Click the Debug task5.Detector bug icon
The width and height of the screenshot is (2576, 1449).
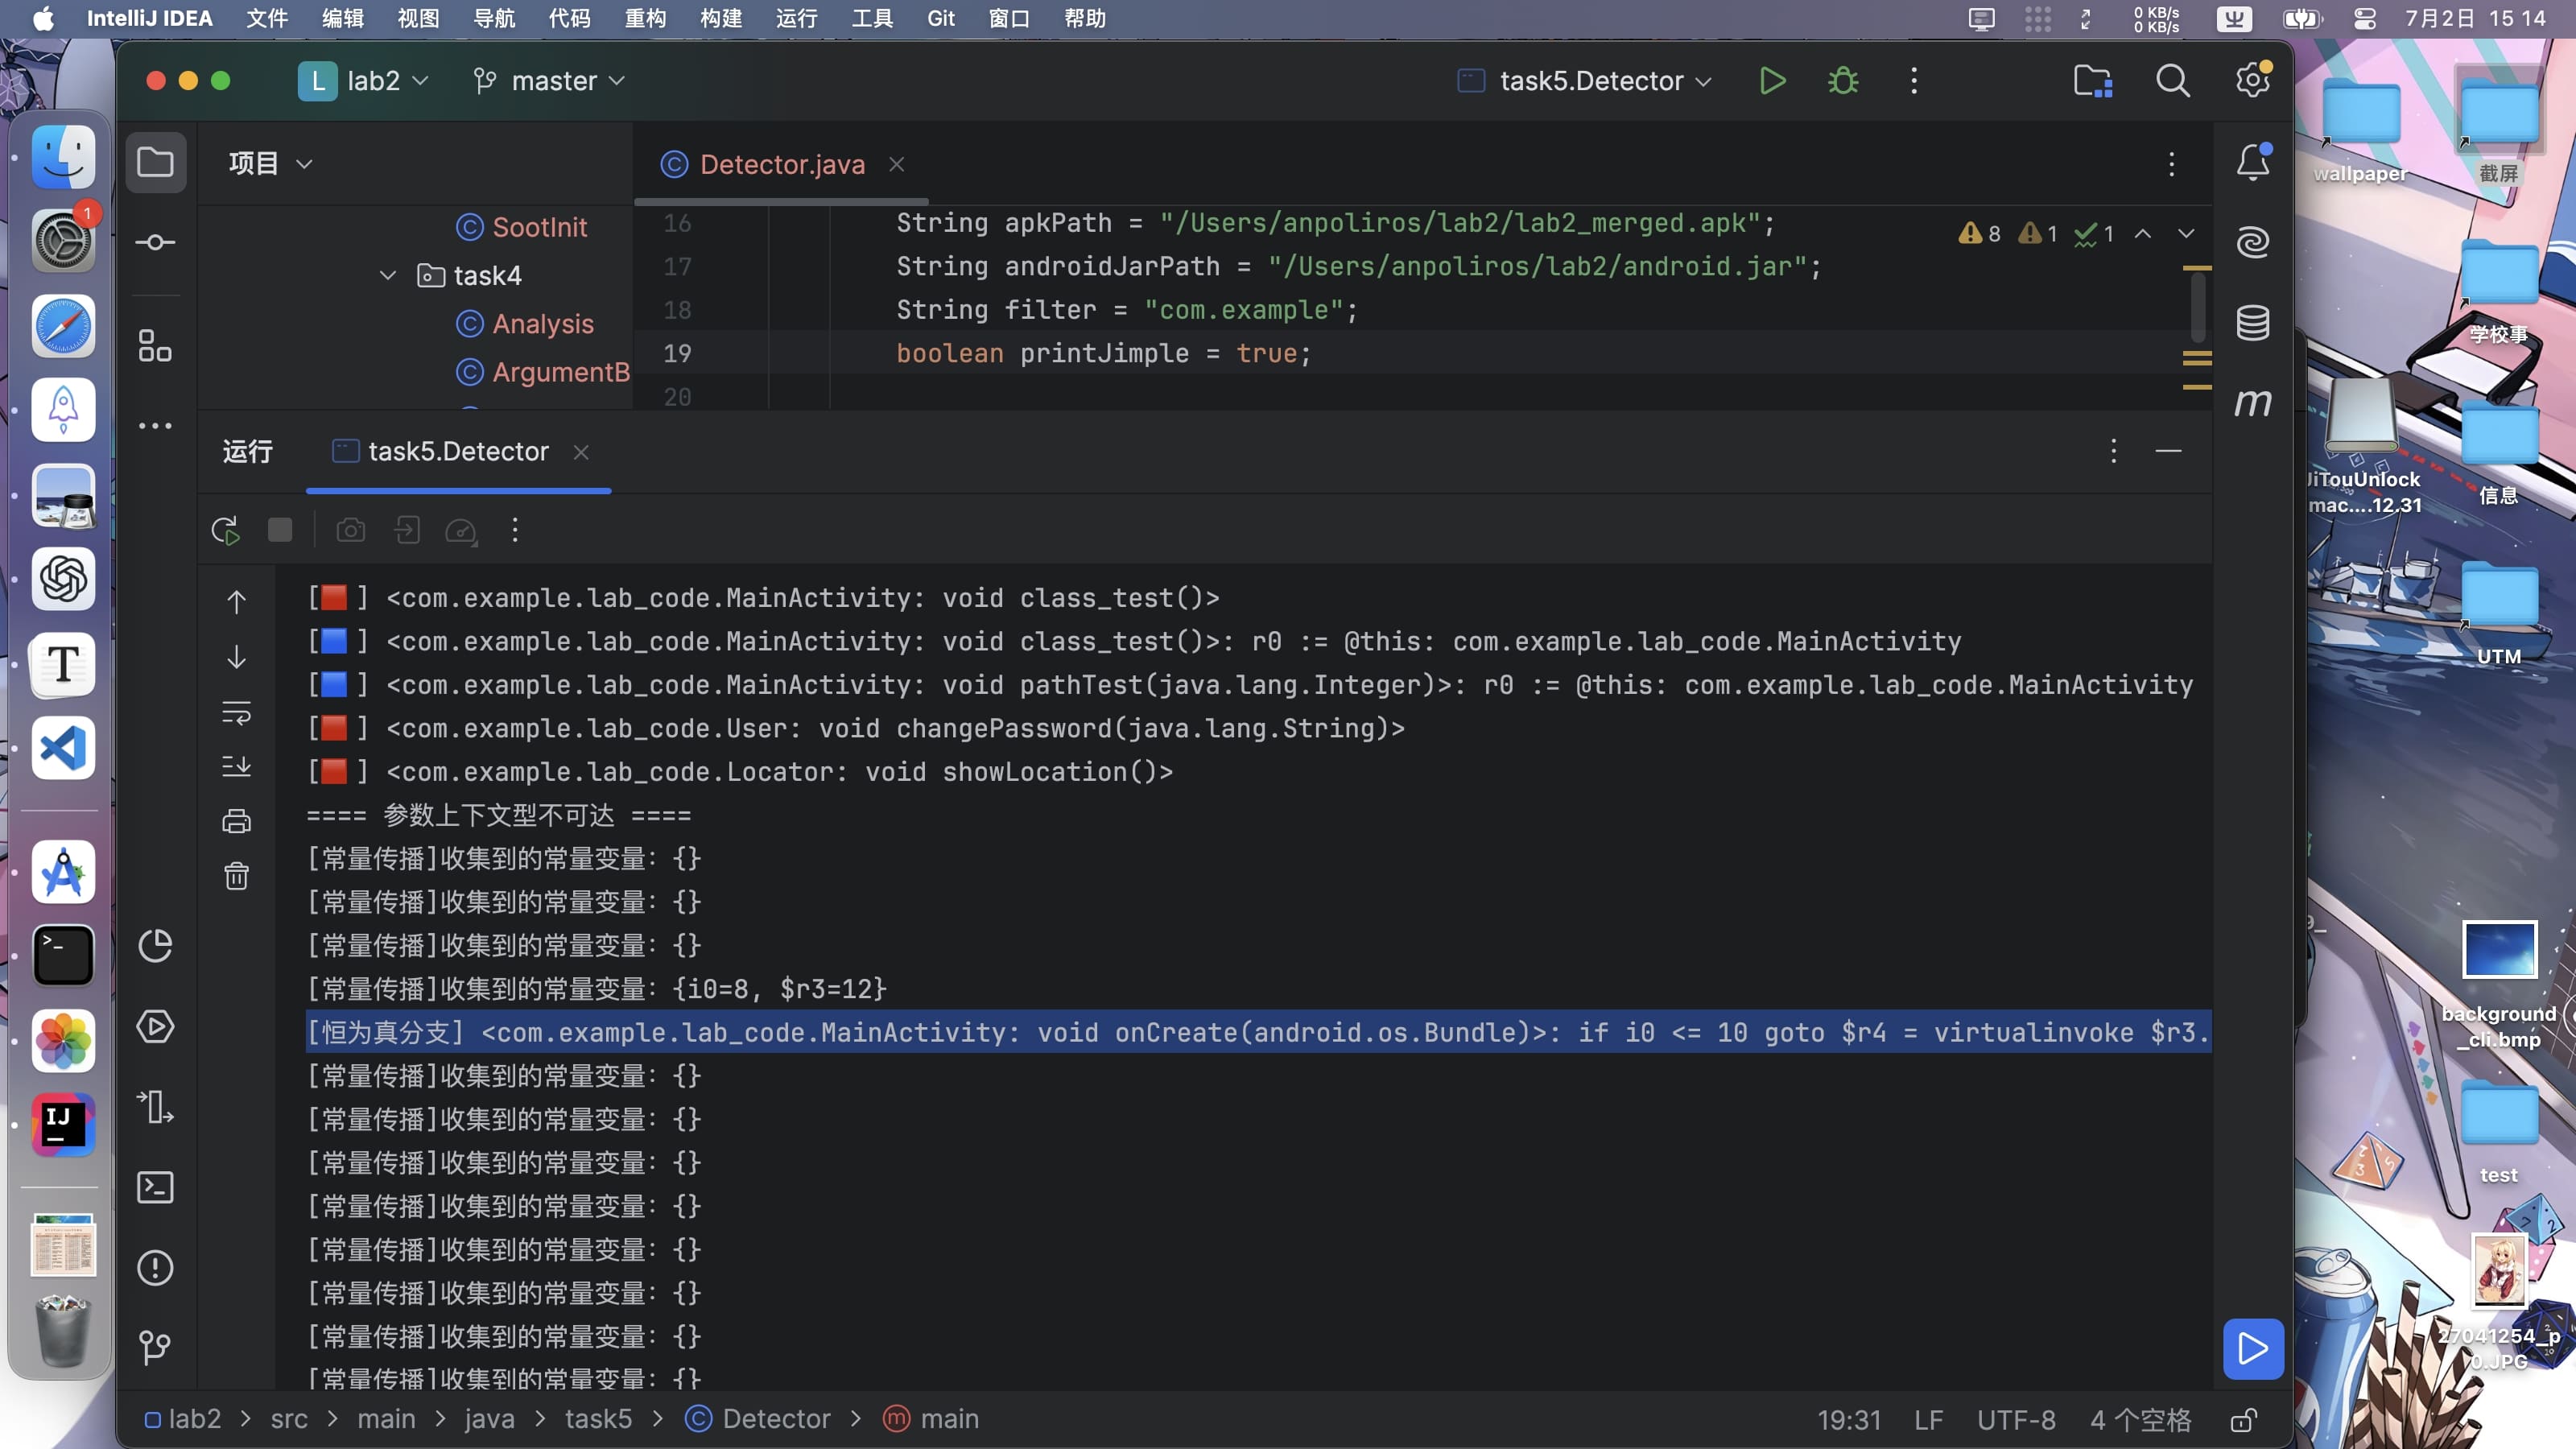(x=1843, y=81)
